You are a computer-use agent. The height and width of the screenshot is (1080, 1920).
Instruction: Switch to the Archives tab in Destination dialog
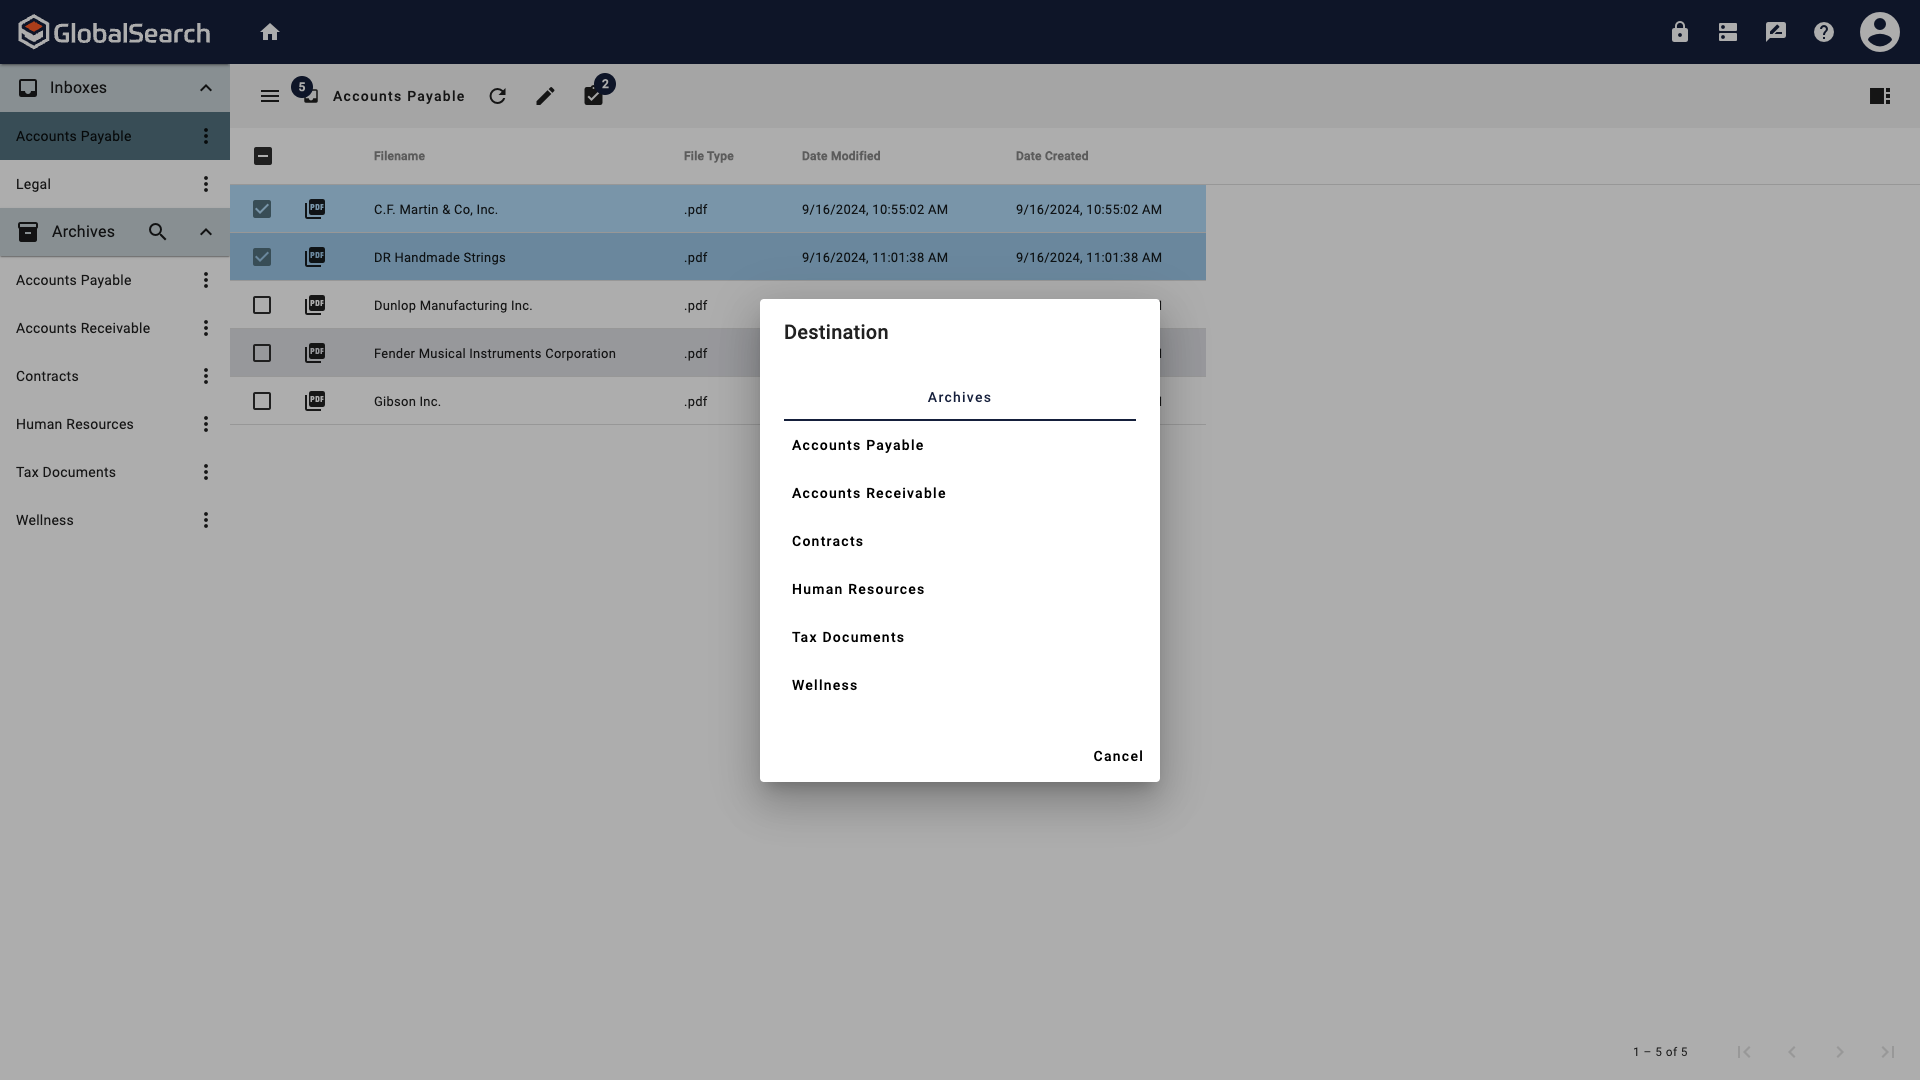959,397
